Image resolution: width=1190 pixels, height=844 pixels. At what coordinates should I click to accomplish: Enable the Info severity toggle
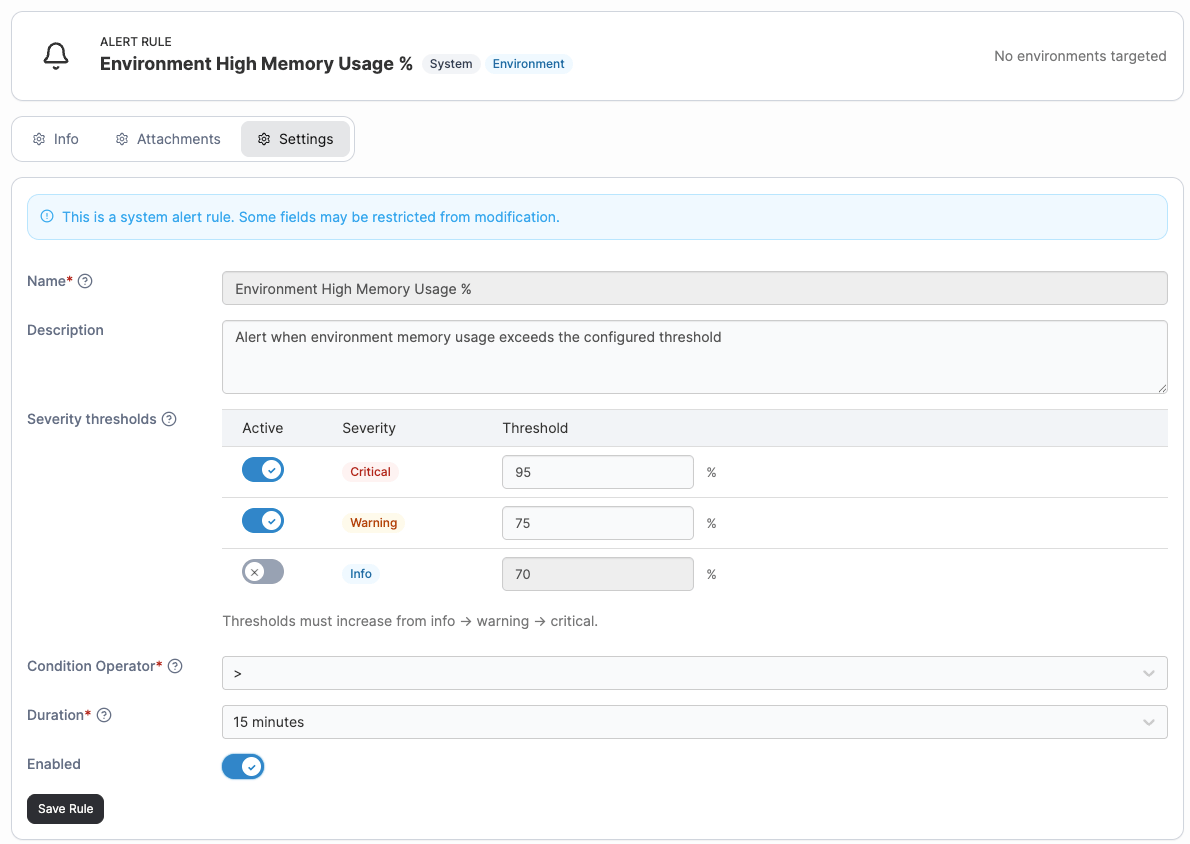tap(263, 572)
